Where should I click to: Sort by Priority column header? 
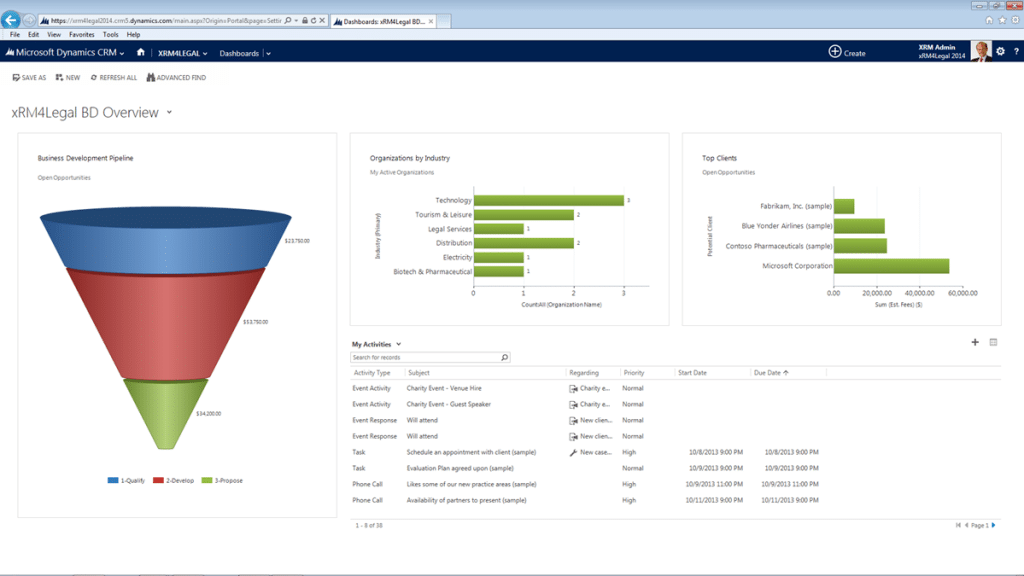633,373
